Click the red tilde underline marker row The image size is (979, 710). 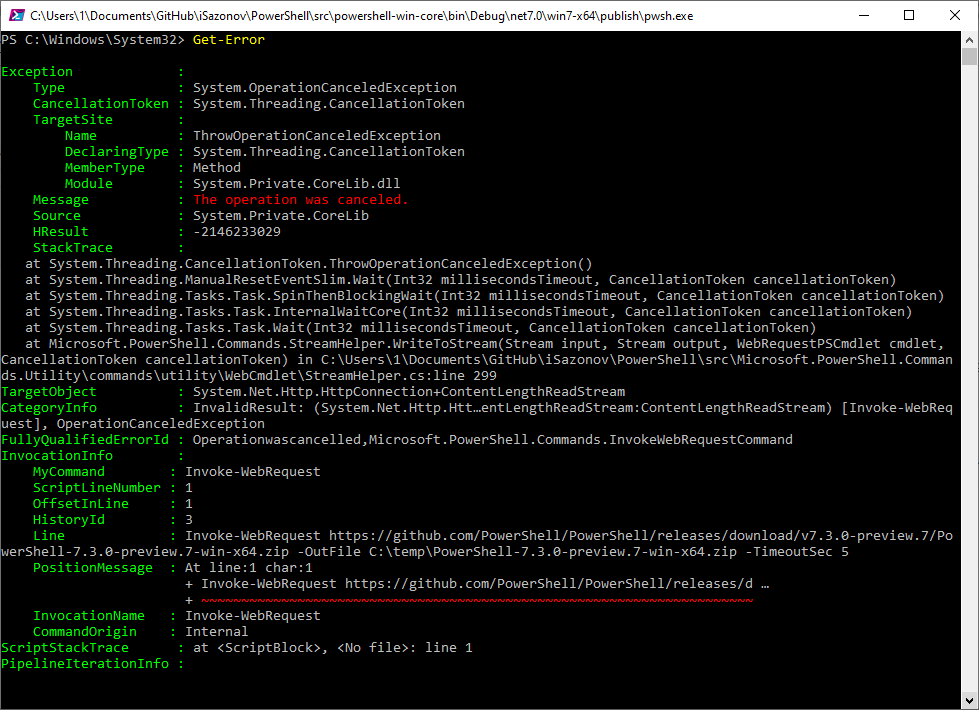point(477,600)
